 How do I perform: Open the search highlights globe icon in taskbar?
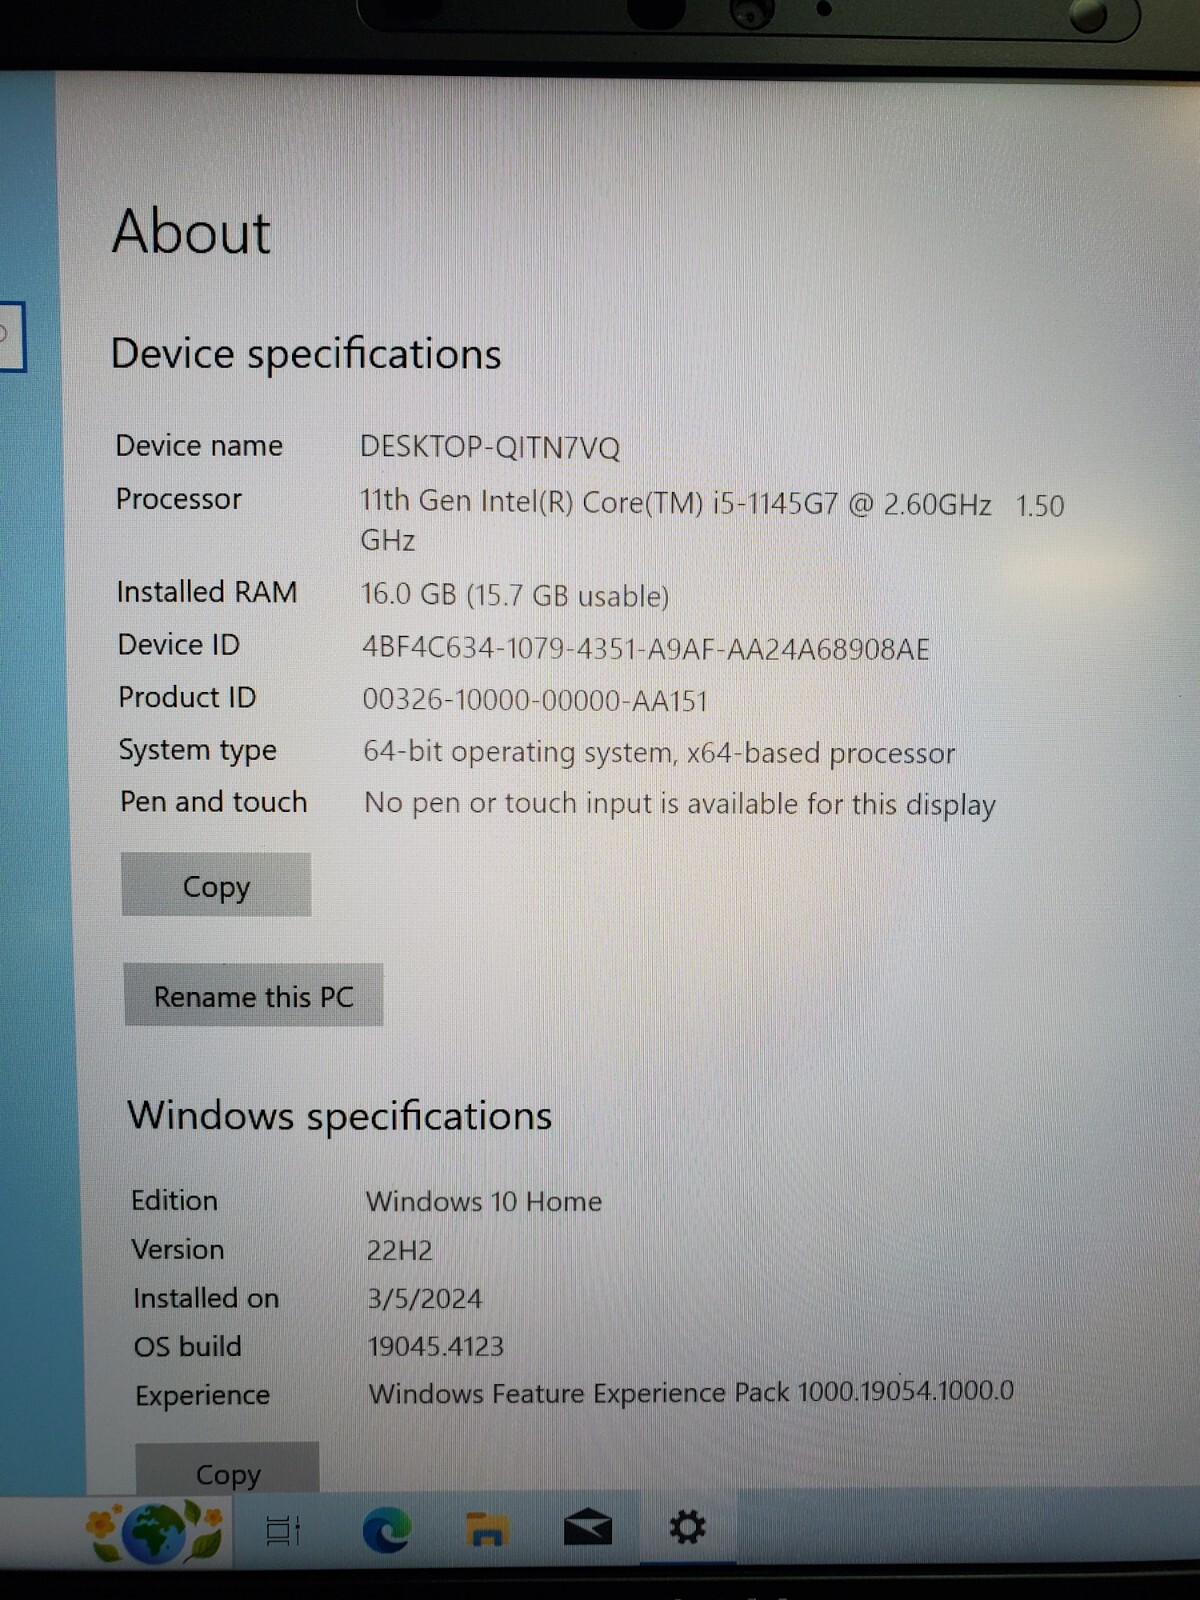156,1531
